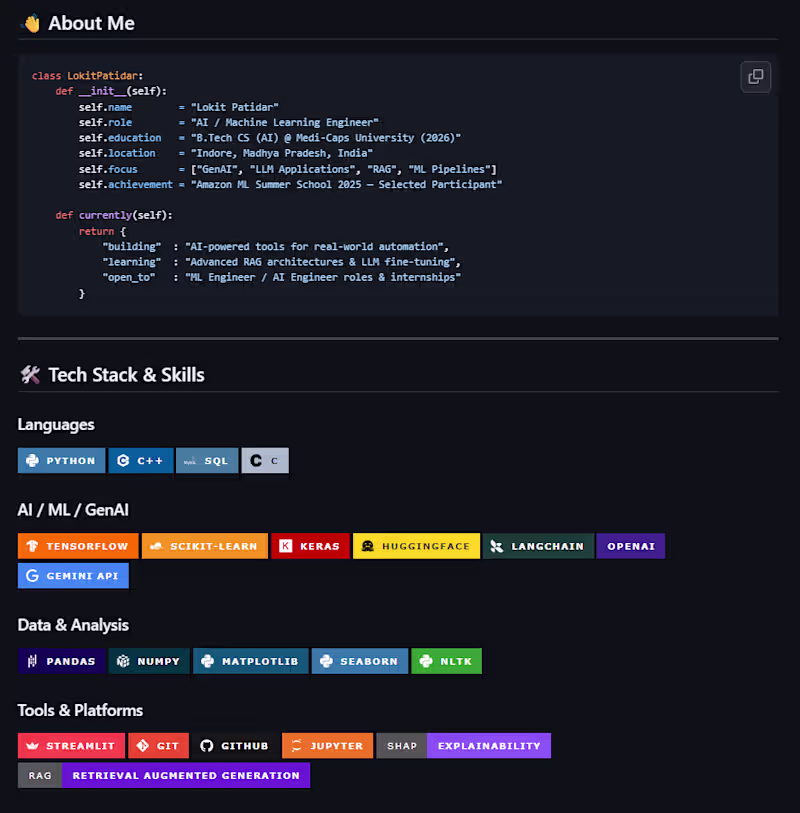This screenshot has width=800, height=813.
Task: Select the Seaborn badge
Action: click(x=359, y=661)
